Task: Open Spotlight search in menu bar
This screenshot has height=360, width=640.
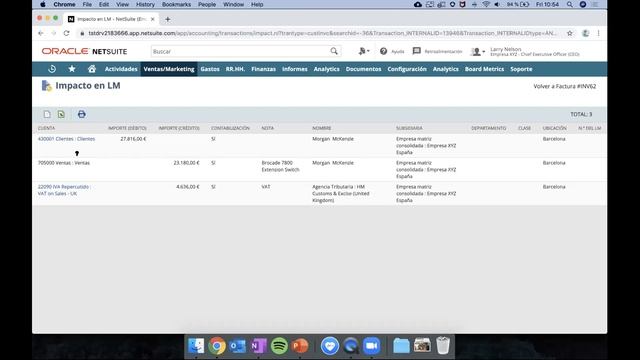Action: click(569, 4)
